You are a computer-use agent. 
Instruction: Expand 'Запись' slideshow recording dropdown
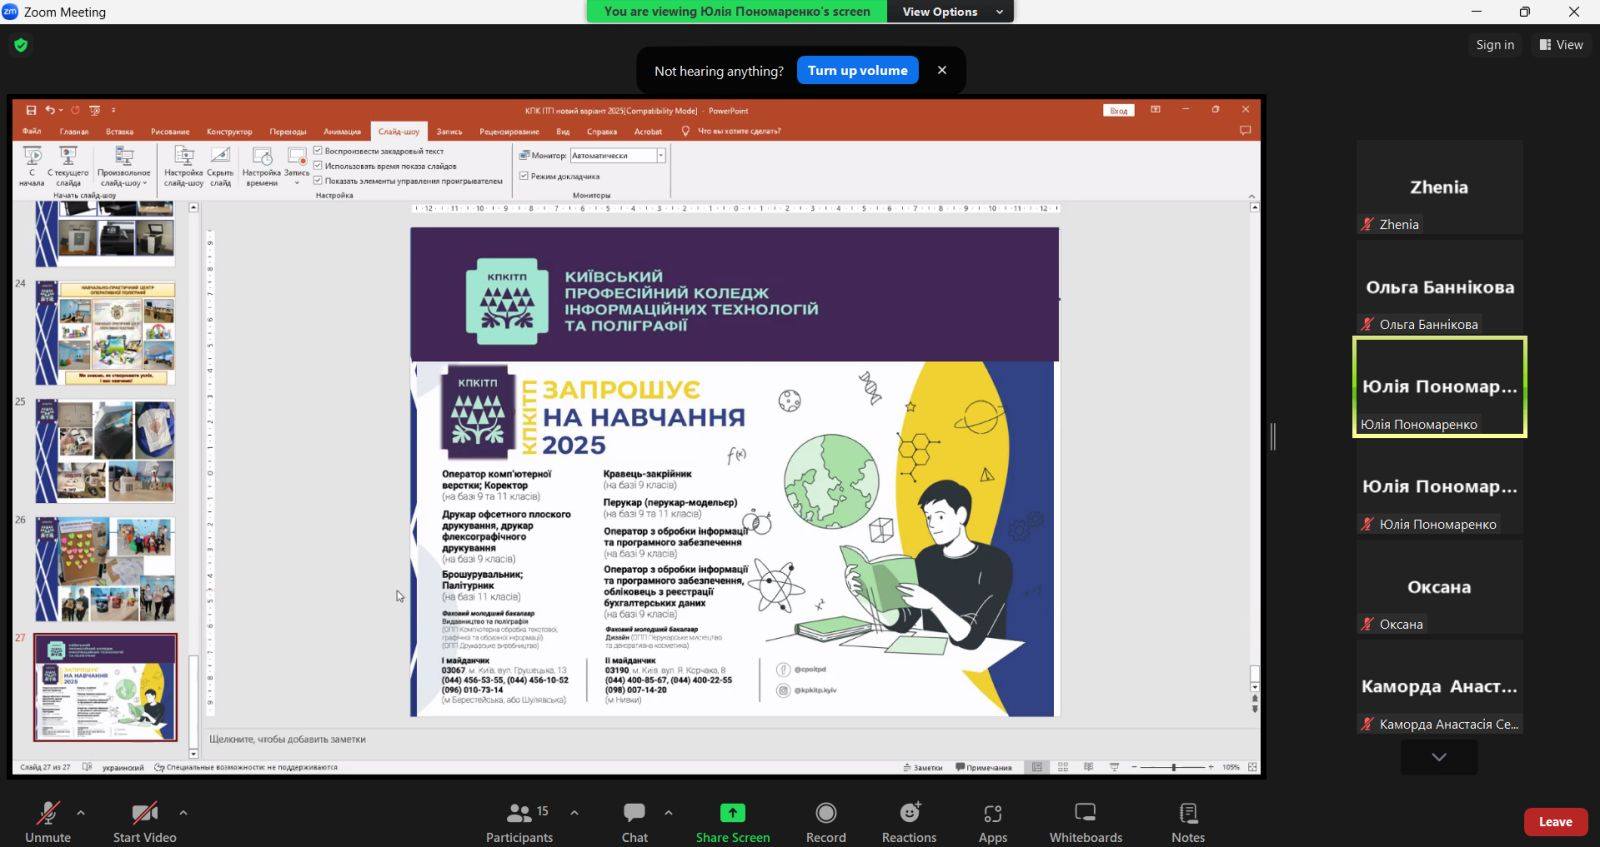coord(296,166)
